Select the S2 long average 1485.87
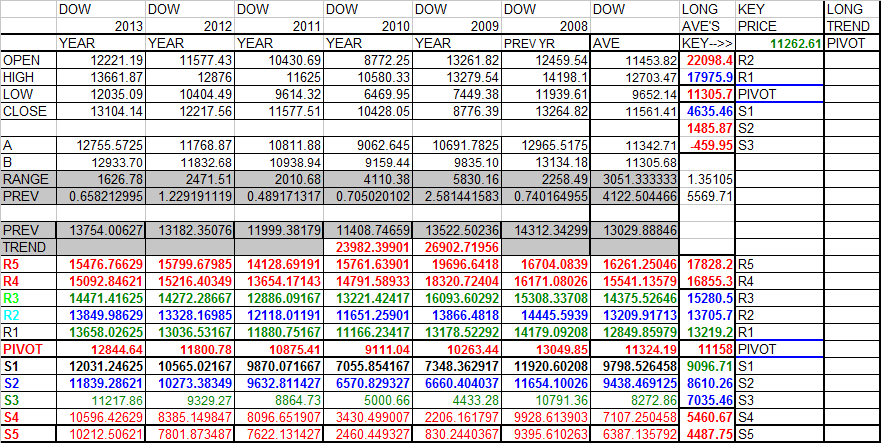This screenshot has width=881, height=443. pos(708,128)
